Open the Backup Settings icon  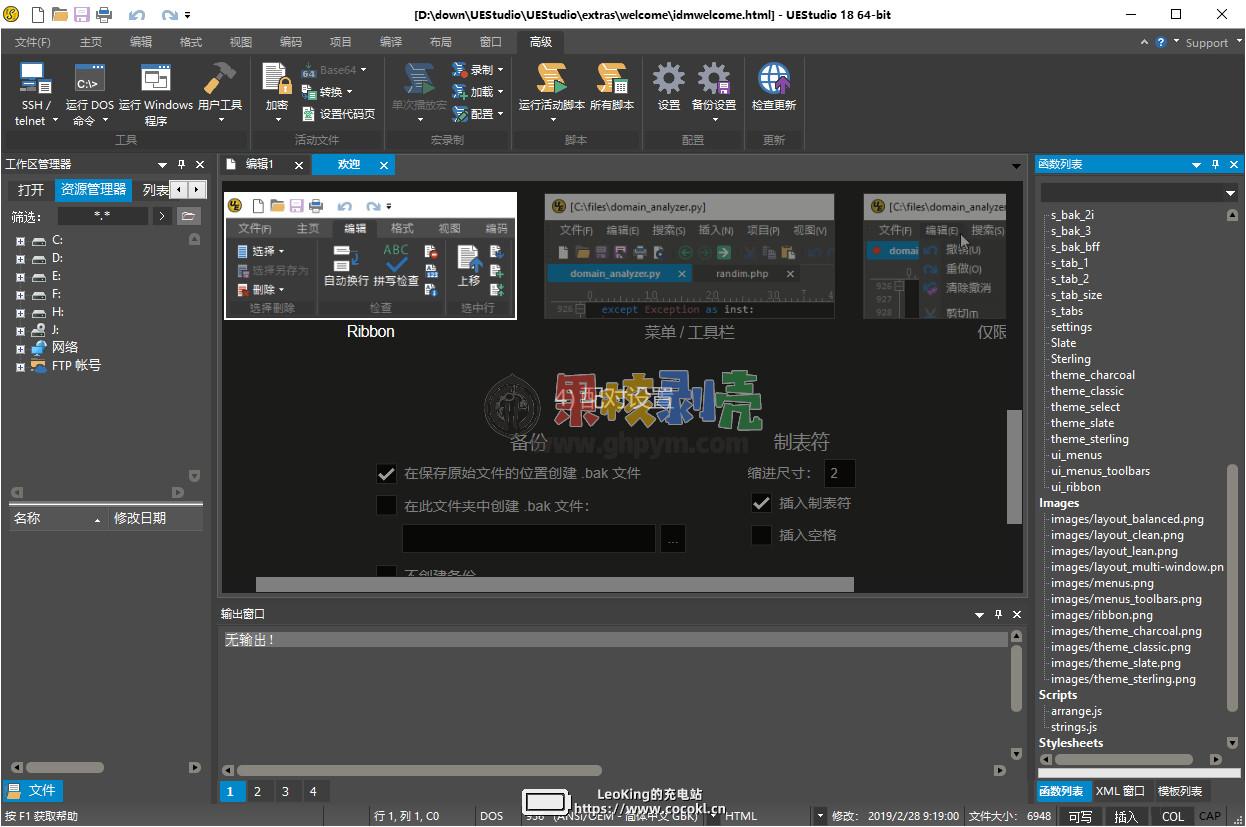(713, 79)
